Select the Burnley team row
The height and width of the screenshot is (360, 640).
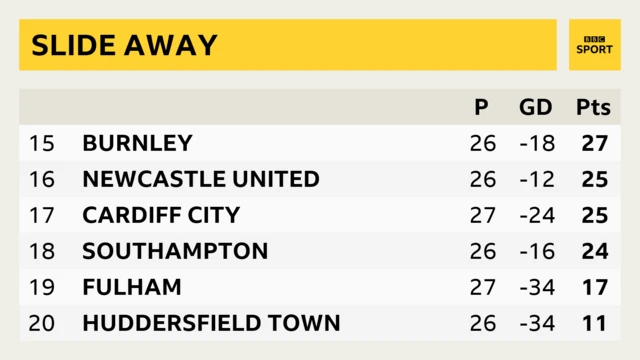click(320, 143)
